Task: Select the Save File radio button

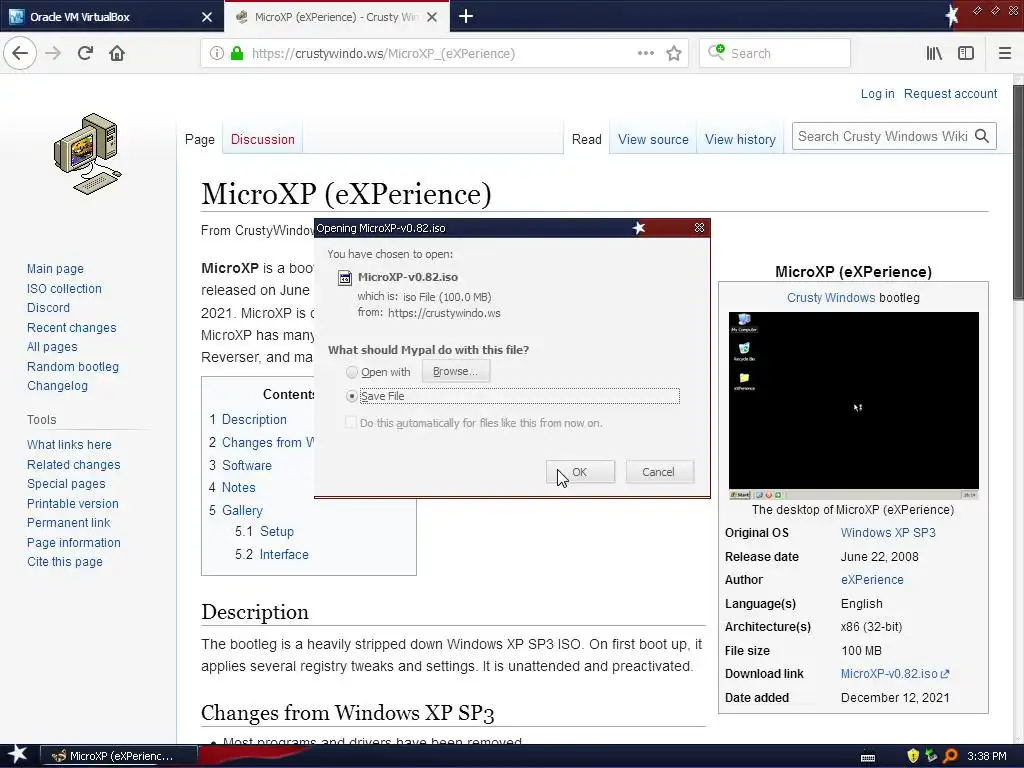Action: click(351, 396)
